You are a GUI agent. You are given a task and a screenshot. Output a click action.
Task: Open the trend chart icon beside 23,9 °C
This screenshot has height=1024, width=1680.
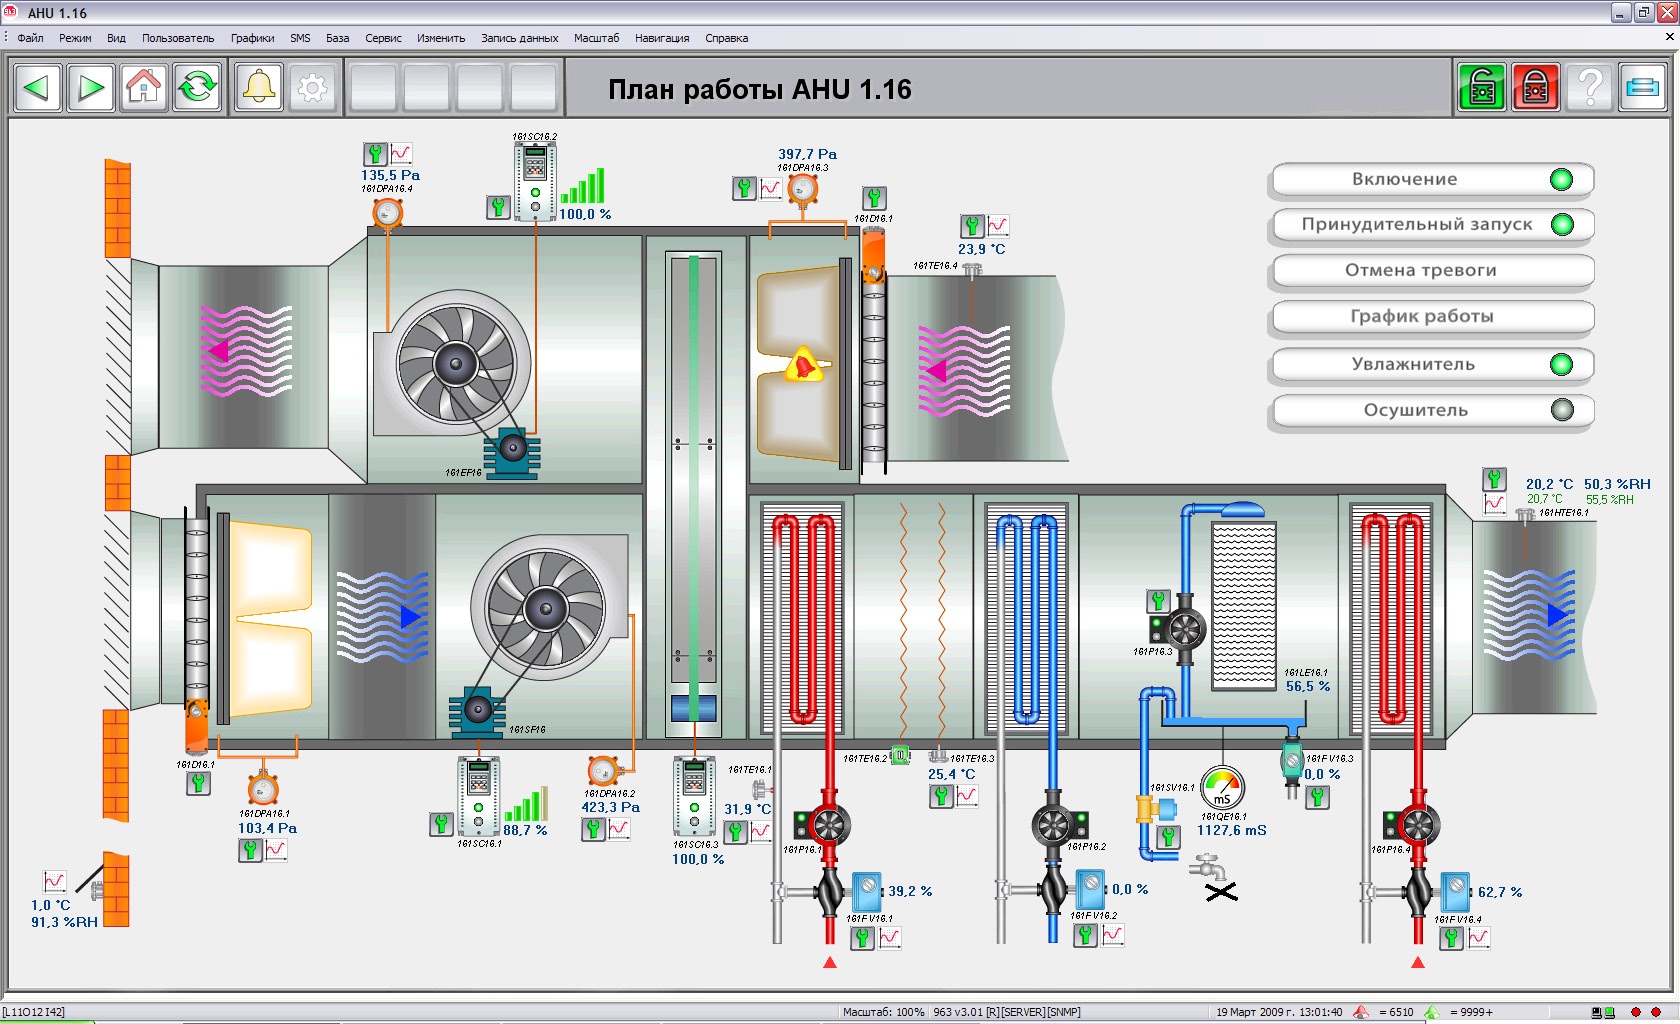[997, 226]
